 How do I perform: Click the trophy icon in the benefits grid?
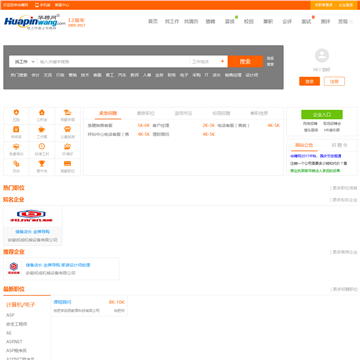42,164
